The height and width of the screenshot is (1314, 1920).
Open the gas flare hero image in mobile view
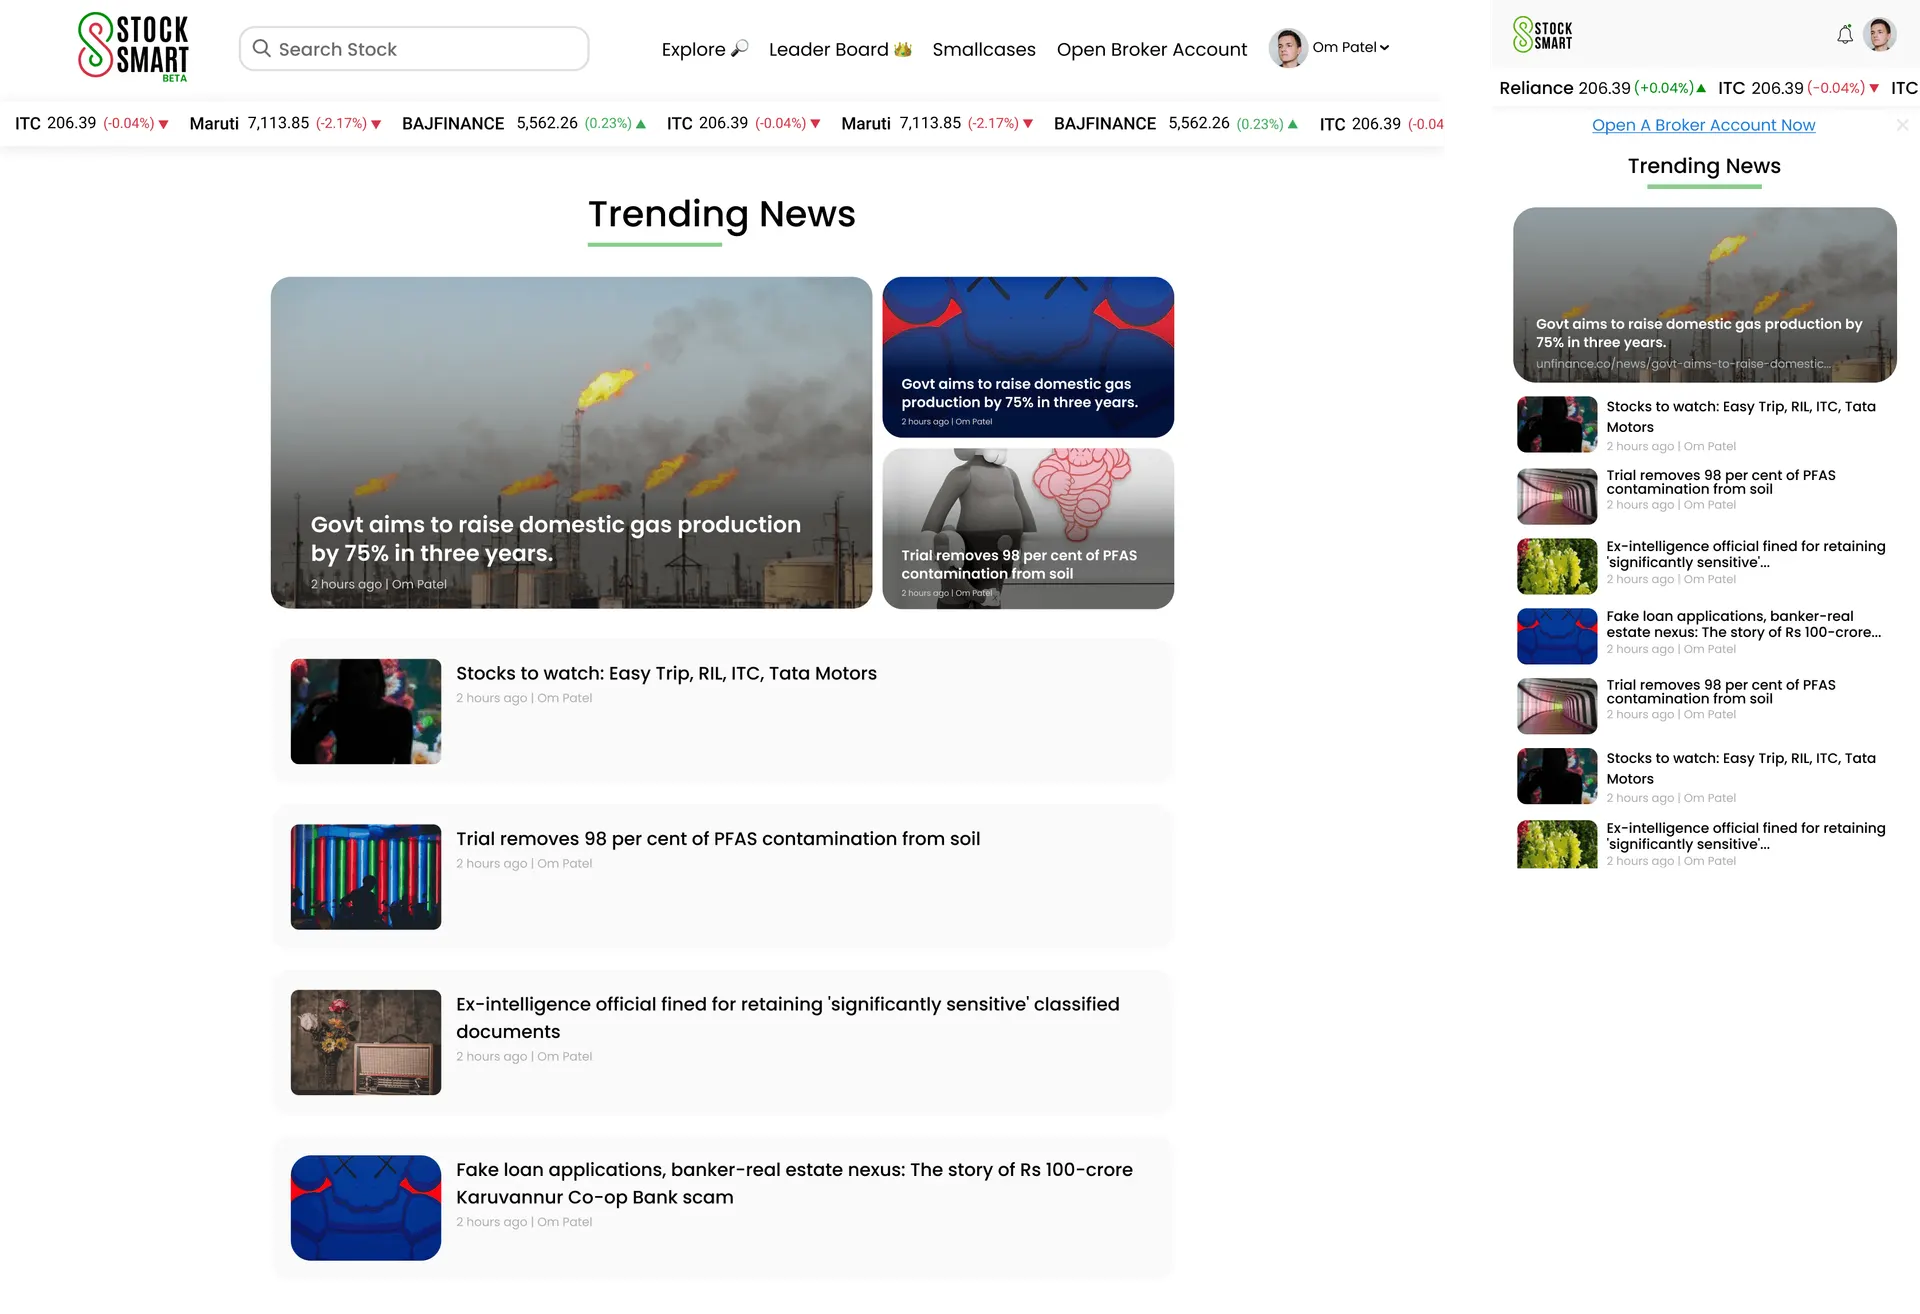click(x=1705, y=294)
